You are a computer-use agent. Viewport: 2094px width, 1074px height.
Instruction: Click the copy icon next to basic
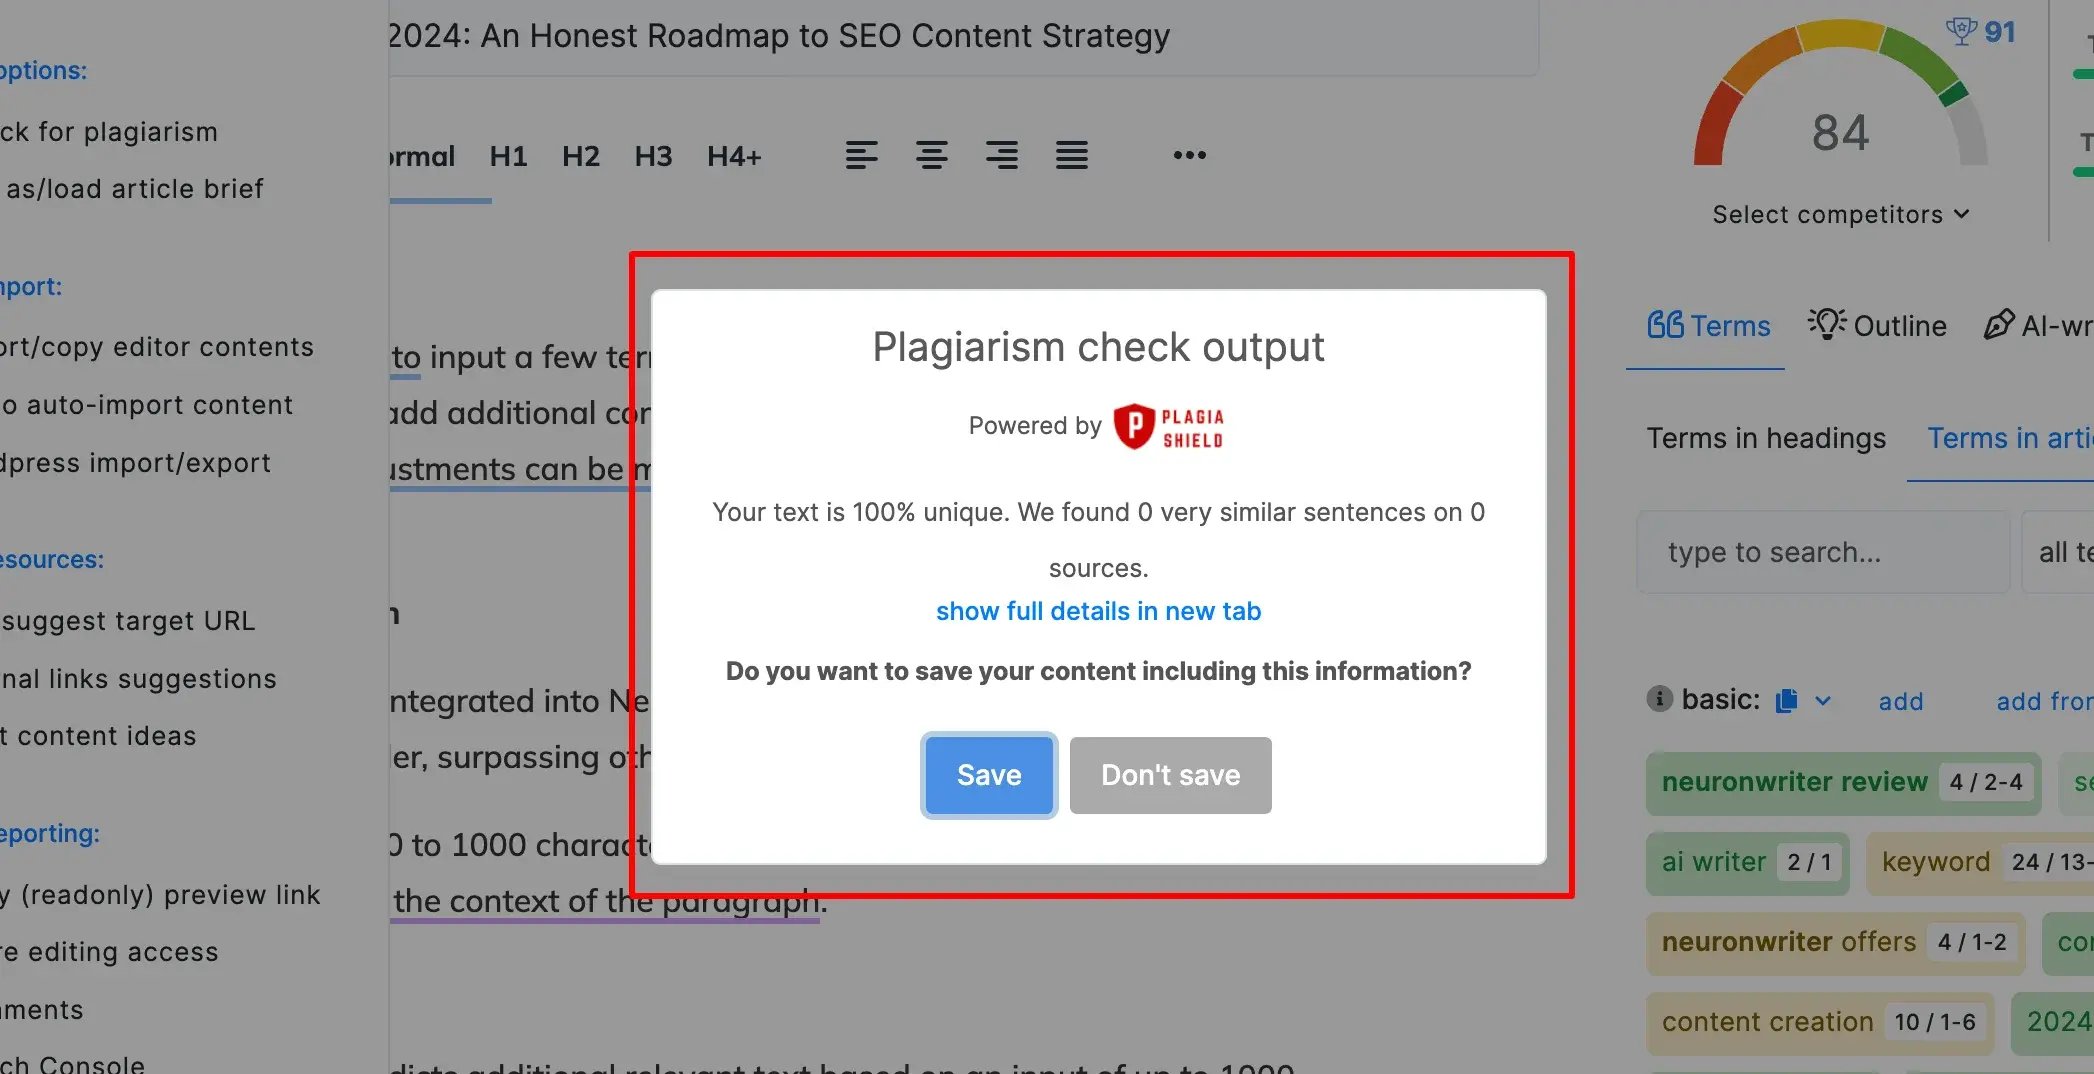(x=1786, y=701)
